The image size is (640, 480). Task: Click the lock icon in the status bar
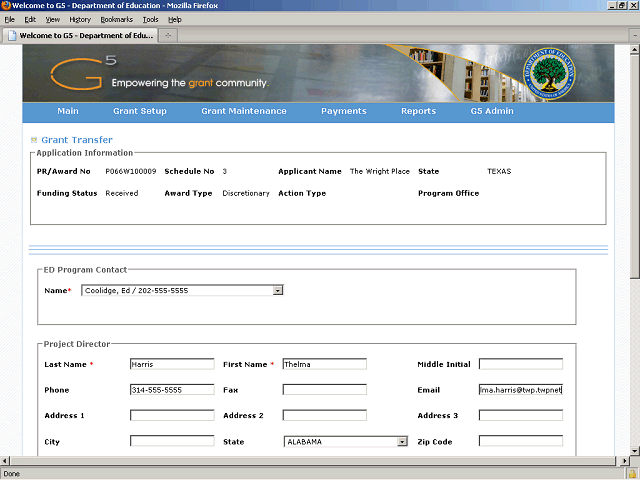point(632,474)
